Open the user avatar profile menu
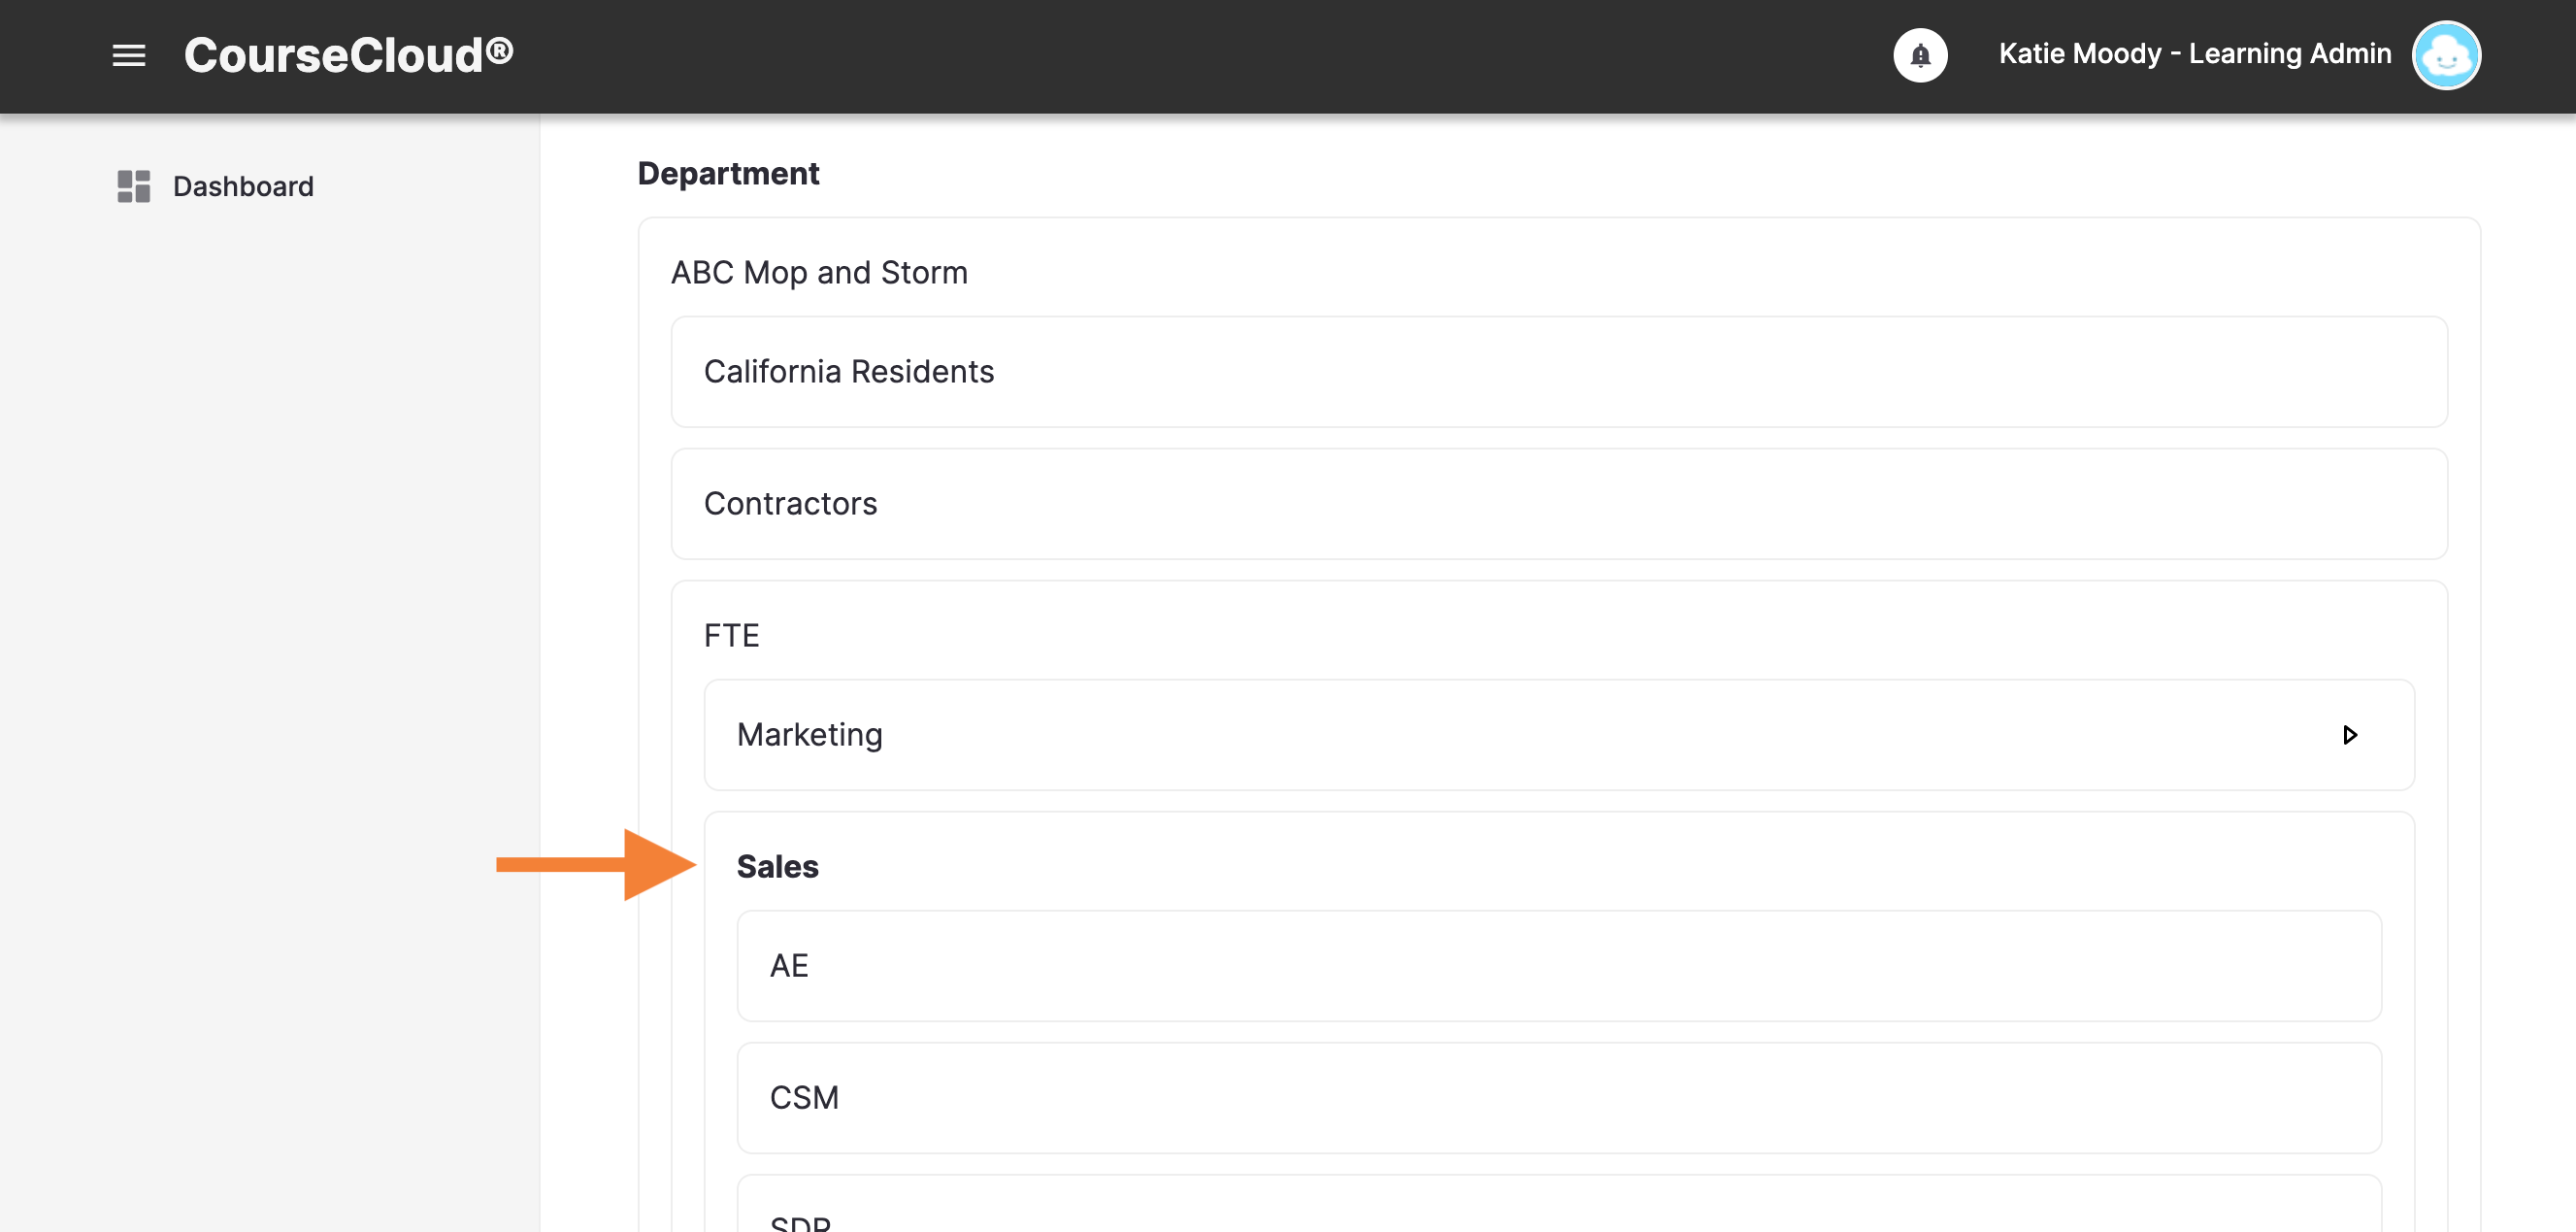 (x=2446, y=56)
